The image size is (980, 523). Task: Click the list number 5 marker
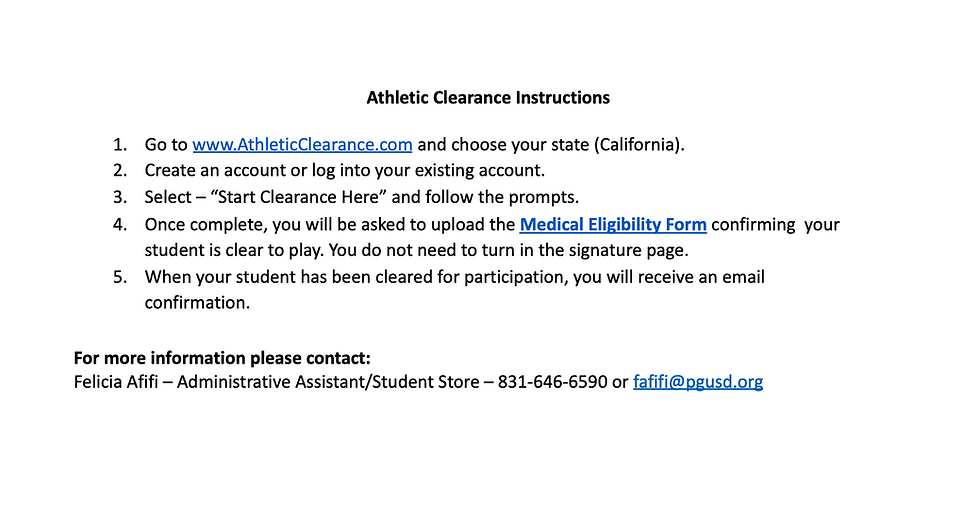[x=120, y=277]
